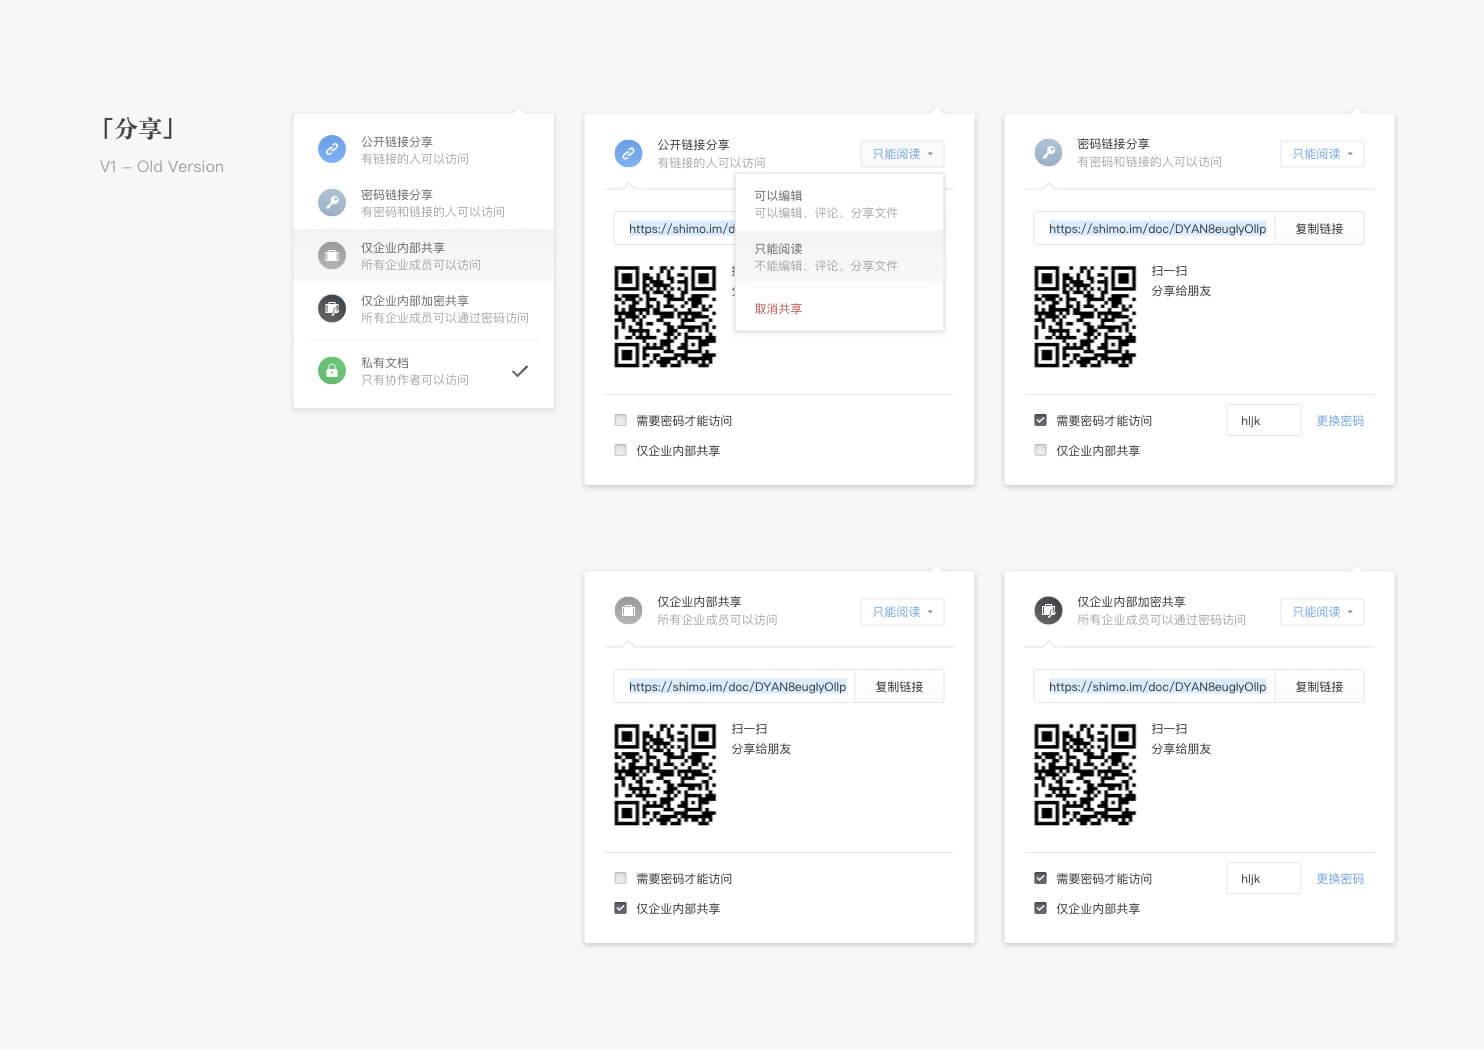1484x1050 pixels.
Task: Click the dark 仅企业内部加密共享 icon in the list
Action: 331,309
